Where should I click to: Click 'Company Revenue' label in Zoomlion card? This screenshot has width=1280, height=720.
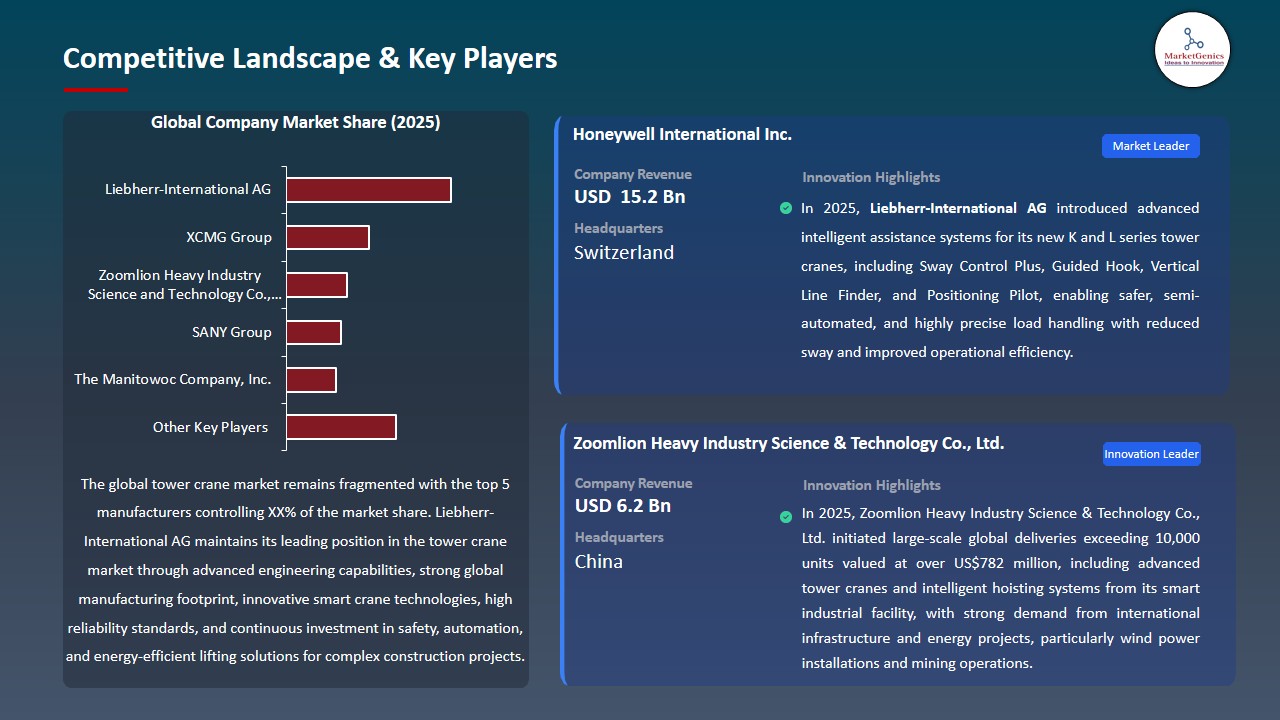634,483
